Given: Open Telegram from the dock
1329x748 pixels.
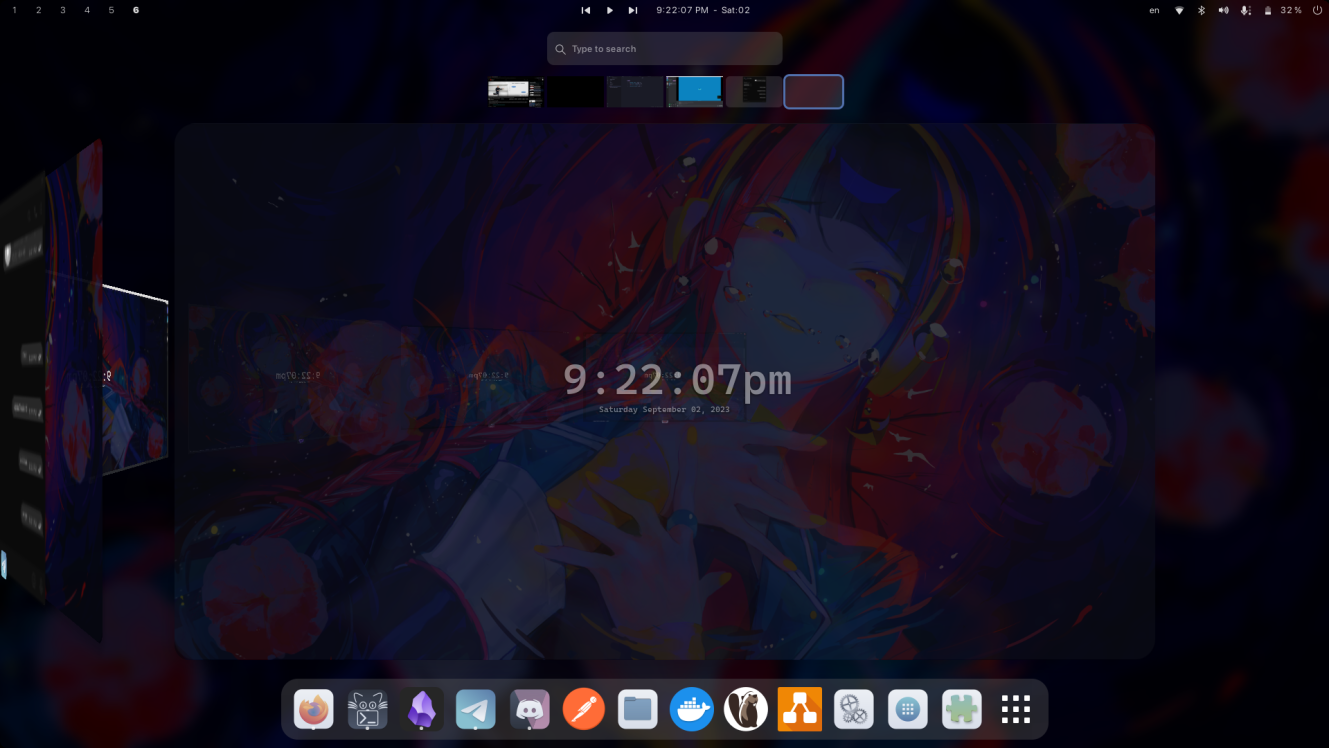Looking at the screenshot, I should (x=475, y=710).
